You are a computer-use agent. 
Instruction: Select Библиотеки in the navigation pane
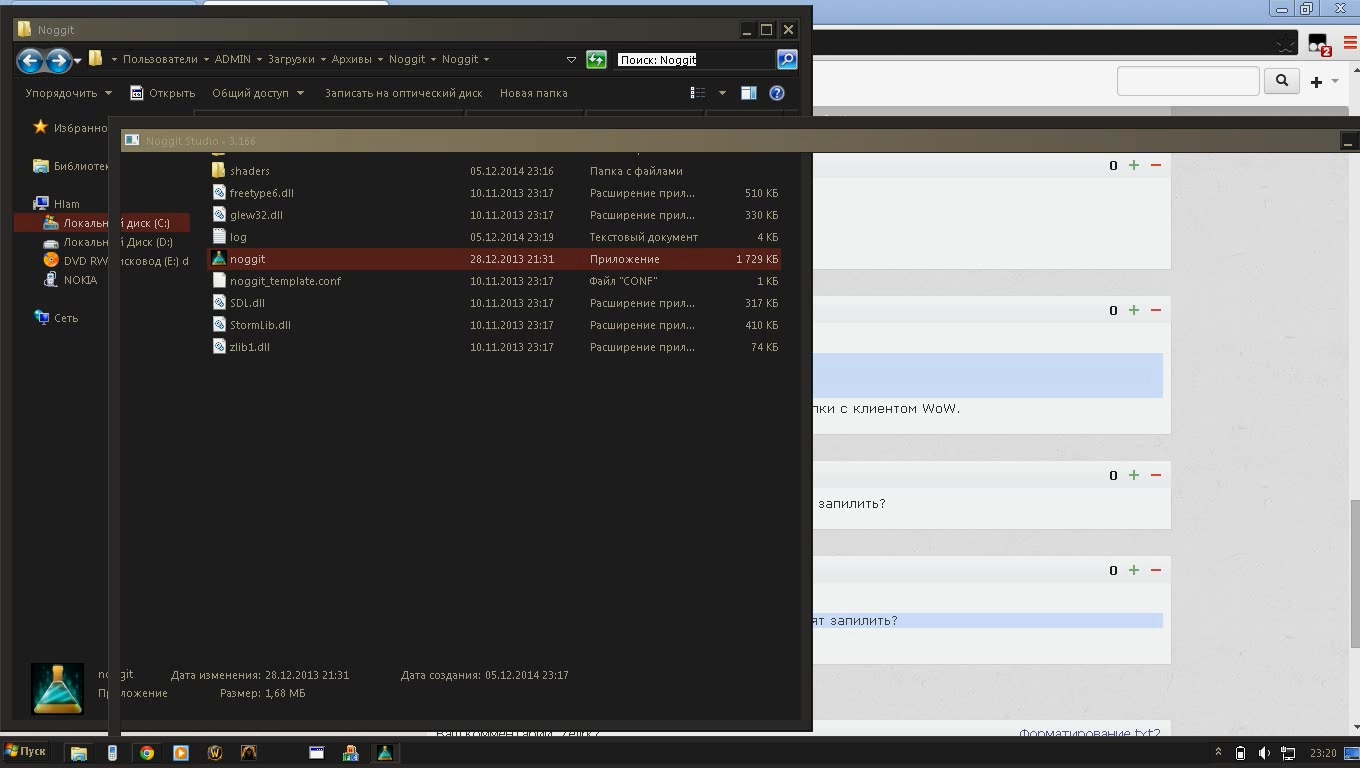70,166
